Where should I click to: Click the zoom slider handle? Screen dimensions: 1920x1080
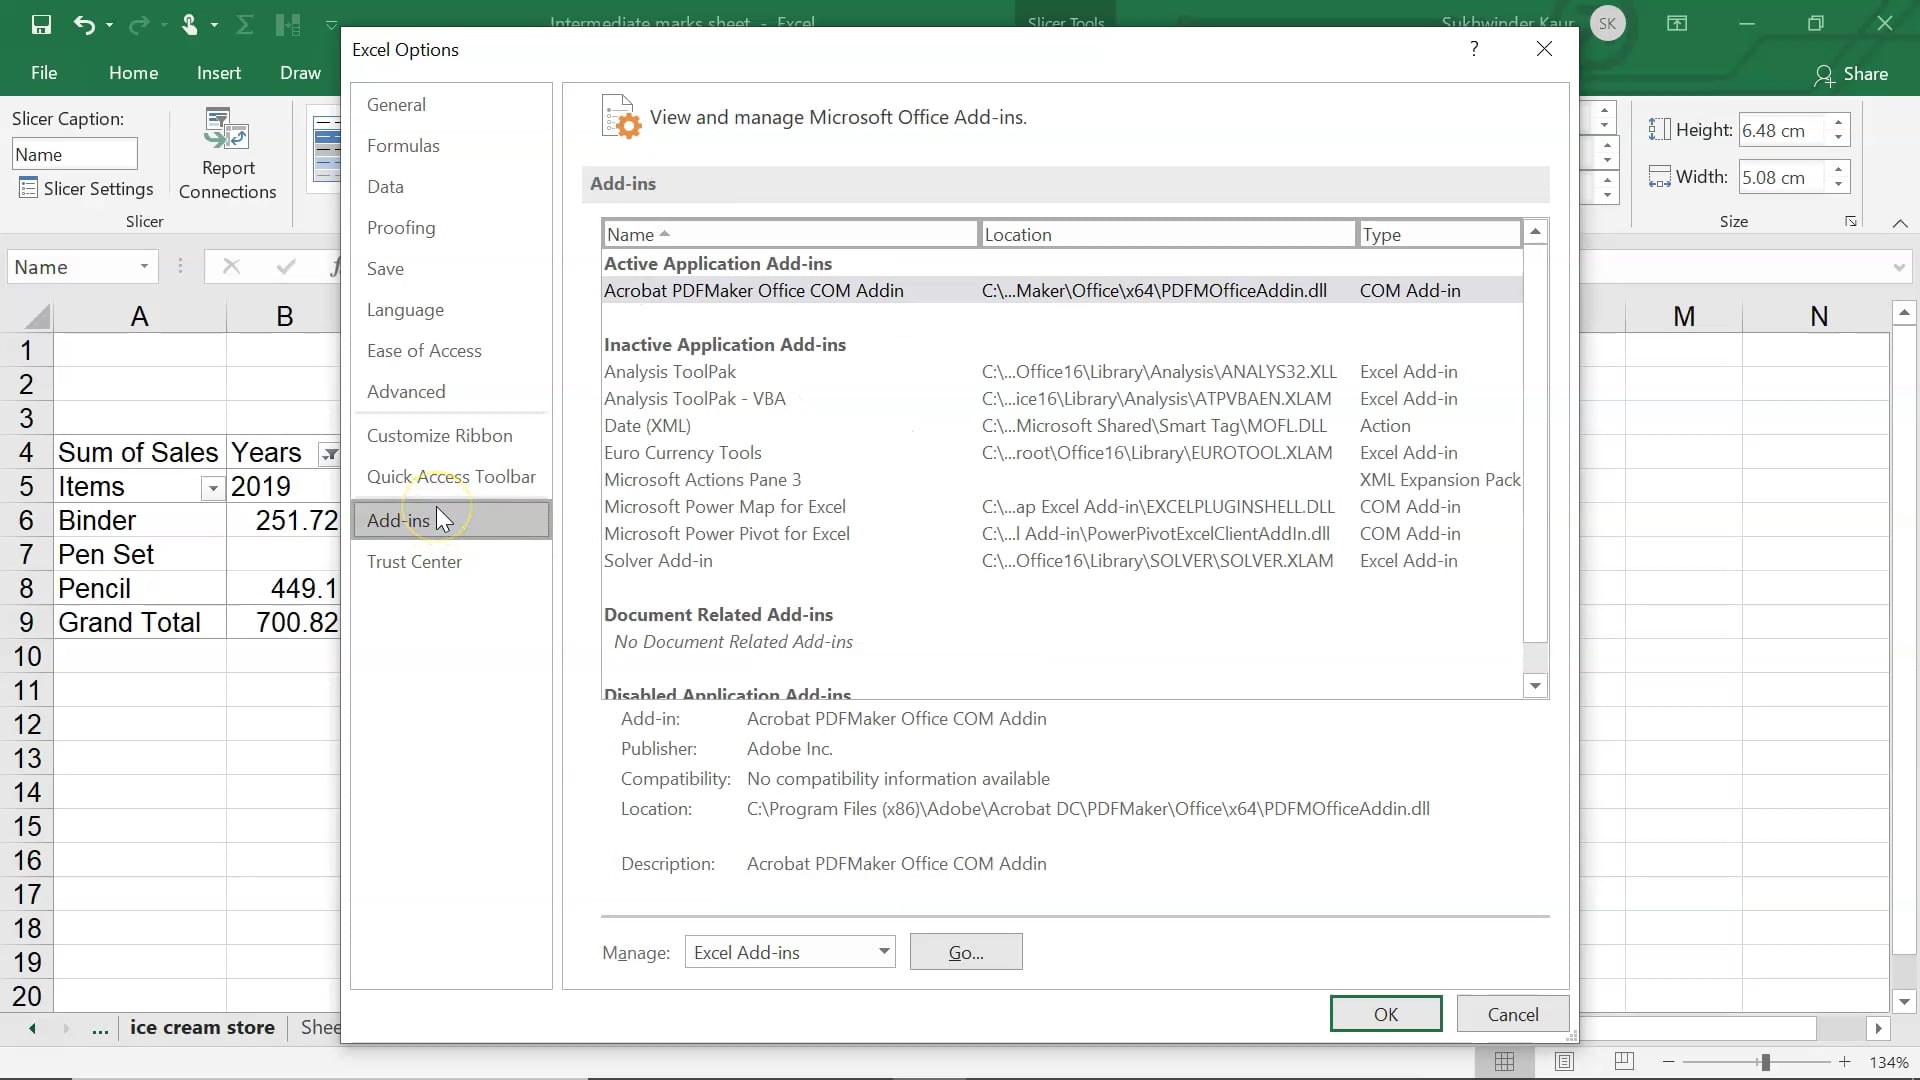[1765, 1062]
